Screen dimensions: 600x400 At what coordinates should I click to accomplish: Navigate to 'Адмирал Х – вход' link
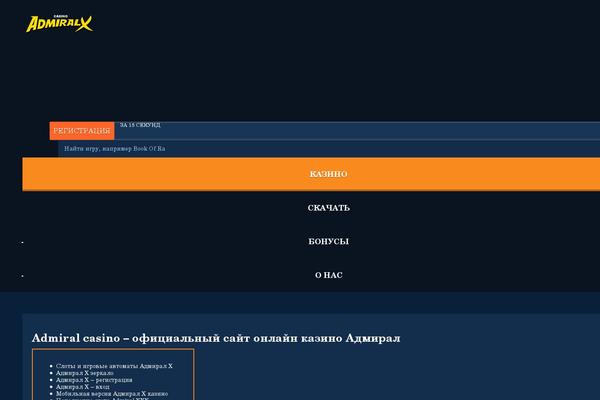click(87, 387)
